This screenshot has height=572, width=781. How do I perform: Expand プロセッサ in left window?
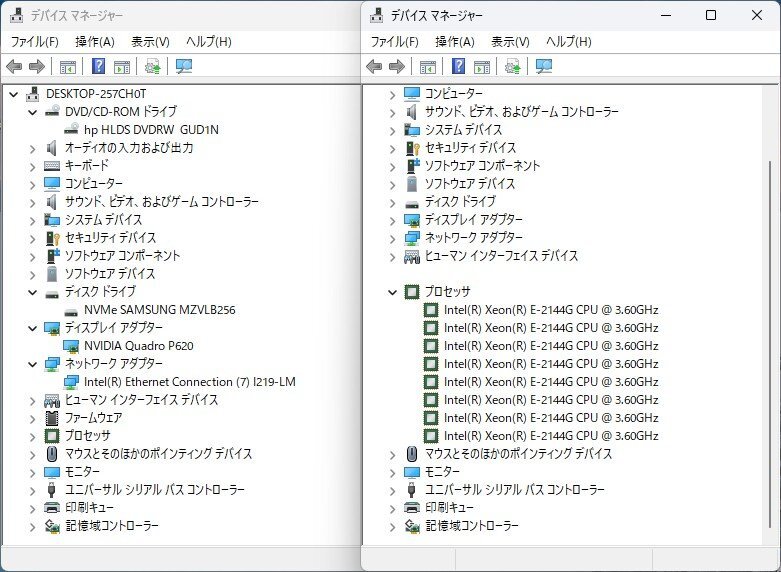coord(33,436)
